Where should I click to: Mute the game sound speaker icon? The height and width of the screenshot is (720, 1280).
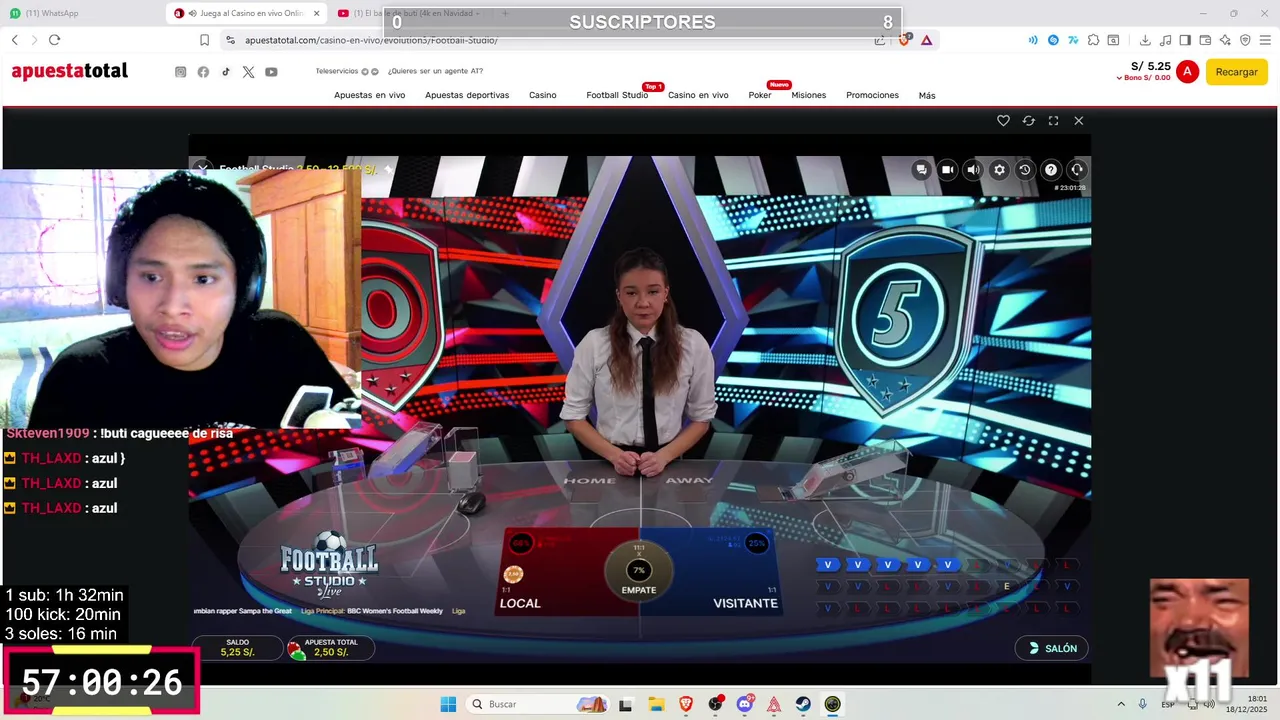(973, 170)
